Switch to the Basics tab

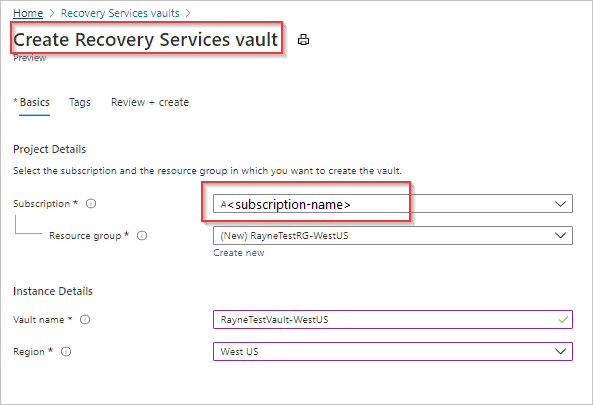tap(34, 102)
